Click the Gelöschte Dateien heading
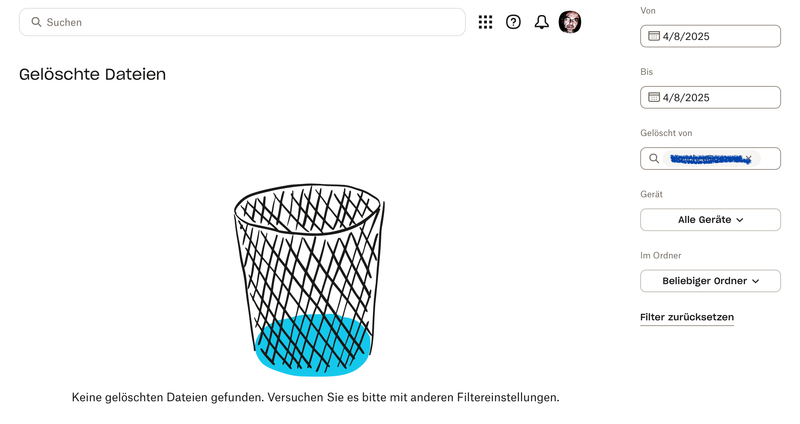Image resolution: width=800 pixels, height=424 pixels. 92,74
